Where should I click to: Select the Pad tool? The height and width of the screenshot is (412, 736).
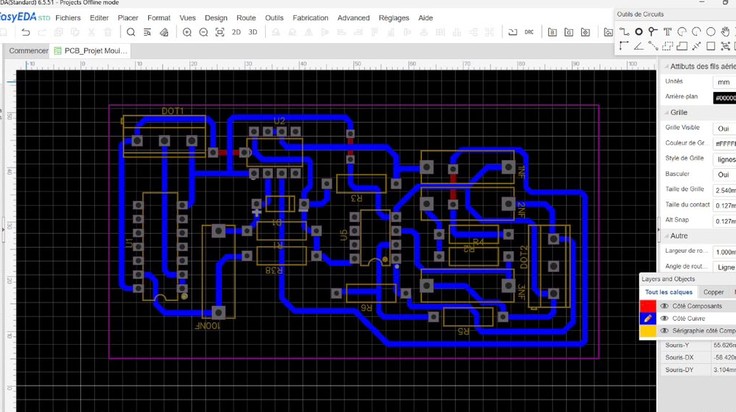pyautogui.click(x=638, y=32)
